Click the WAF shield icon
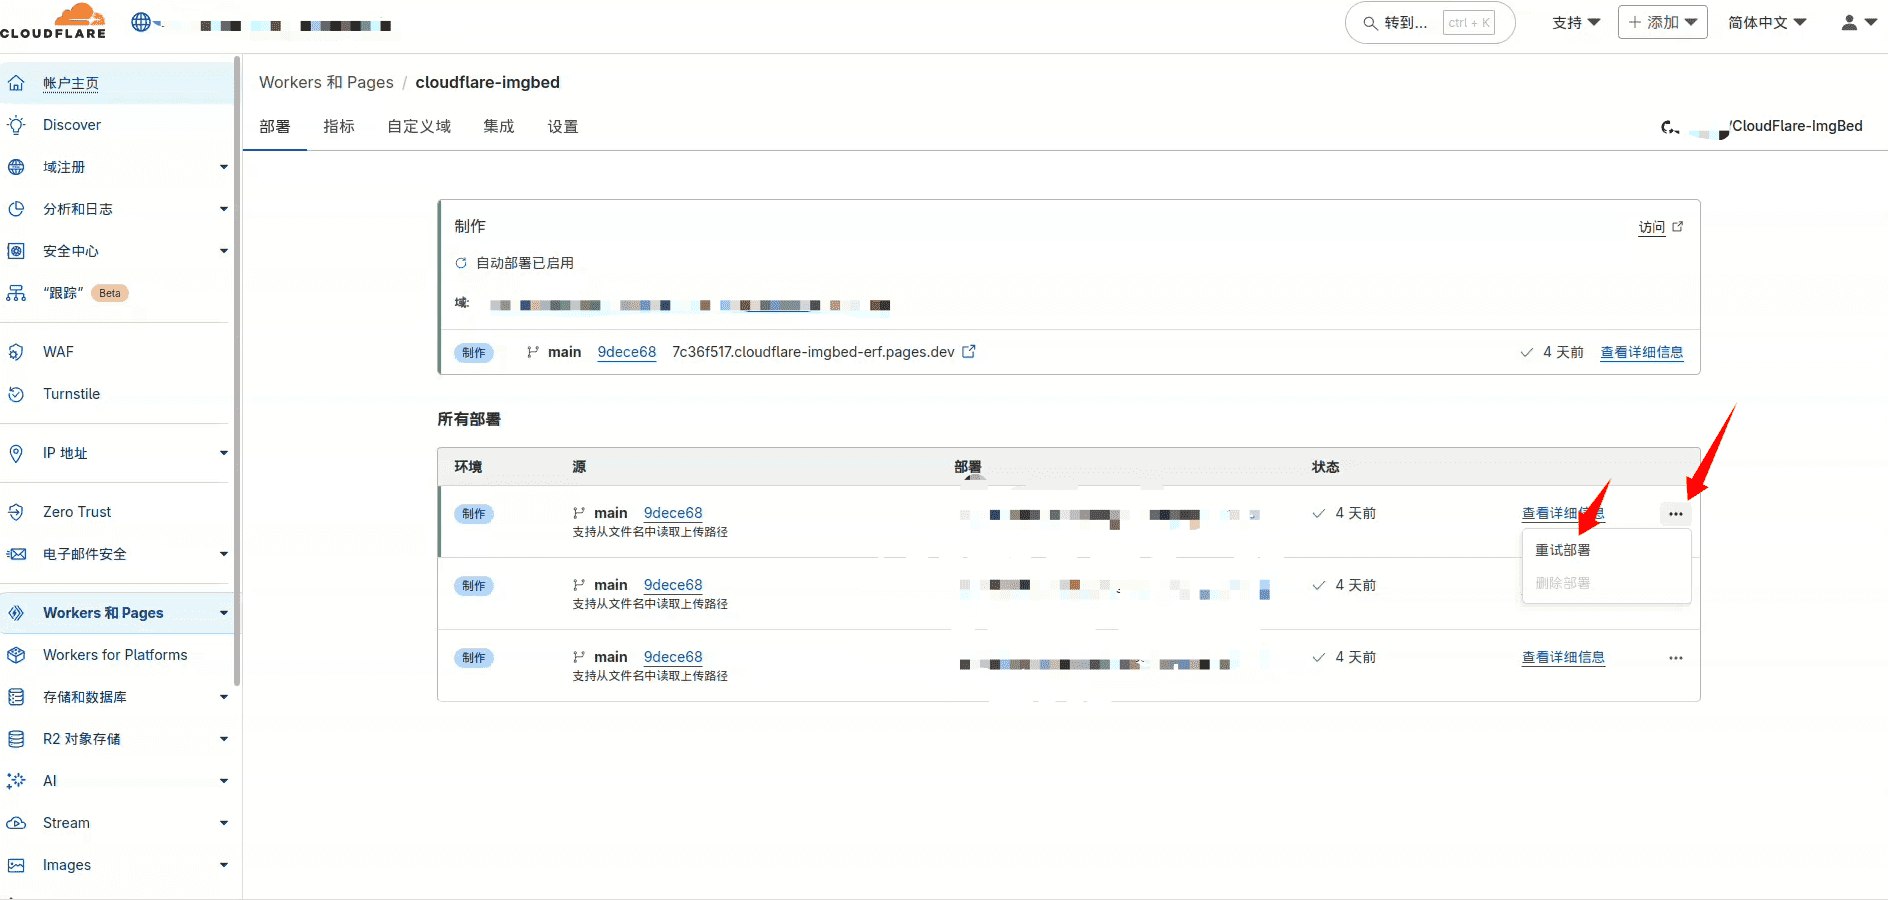The image size is (1888, 900). click(16, 352)
